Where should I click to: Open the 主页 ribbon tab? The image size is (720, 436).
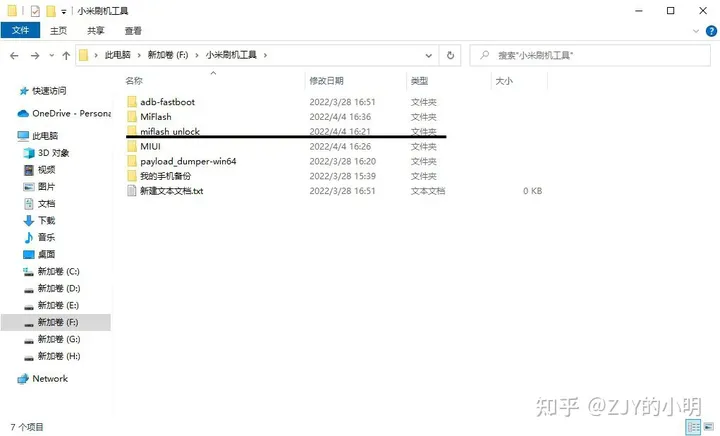[58, 31]
